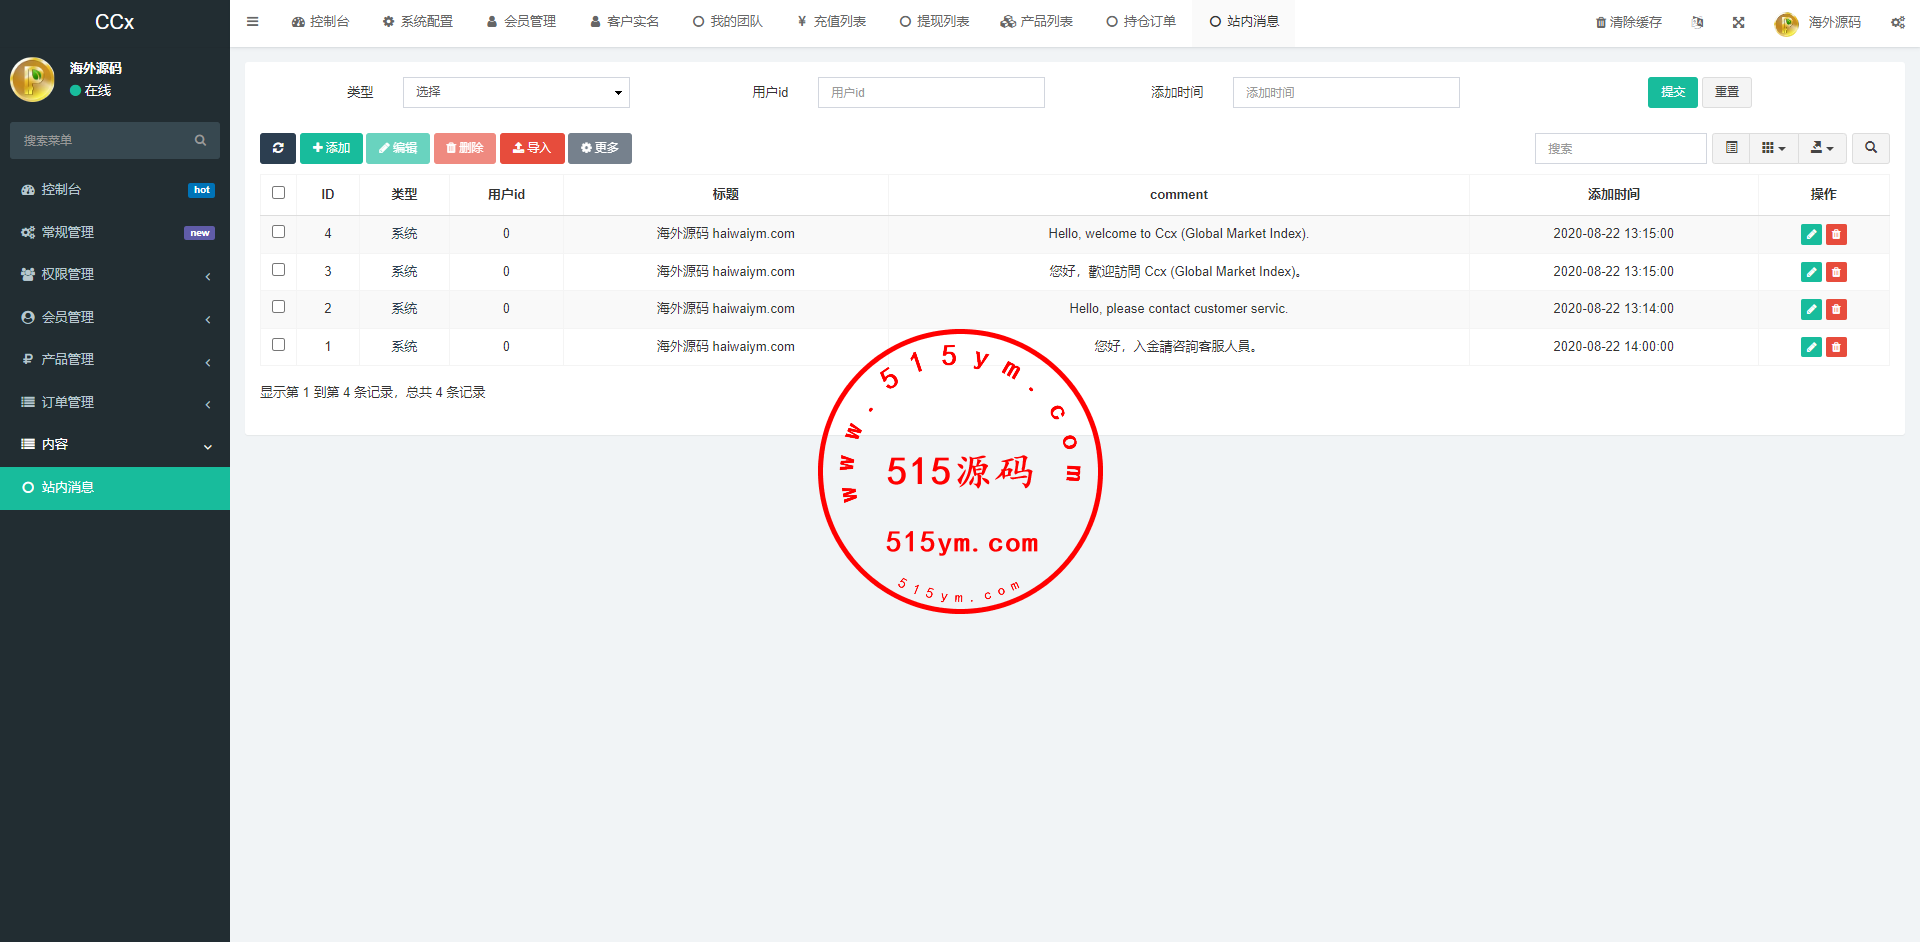This screenshot has width=1920, height=942.
Task: Toggle fullscreen mode icon in top bar
Action: [1739, 22]
